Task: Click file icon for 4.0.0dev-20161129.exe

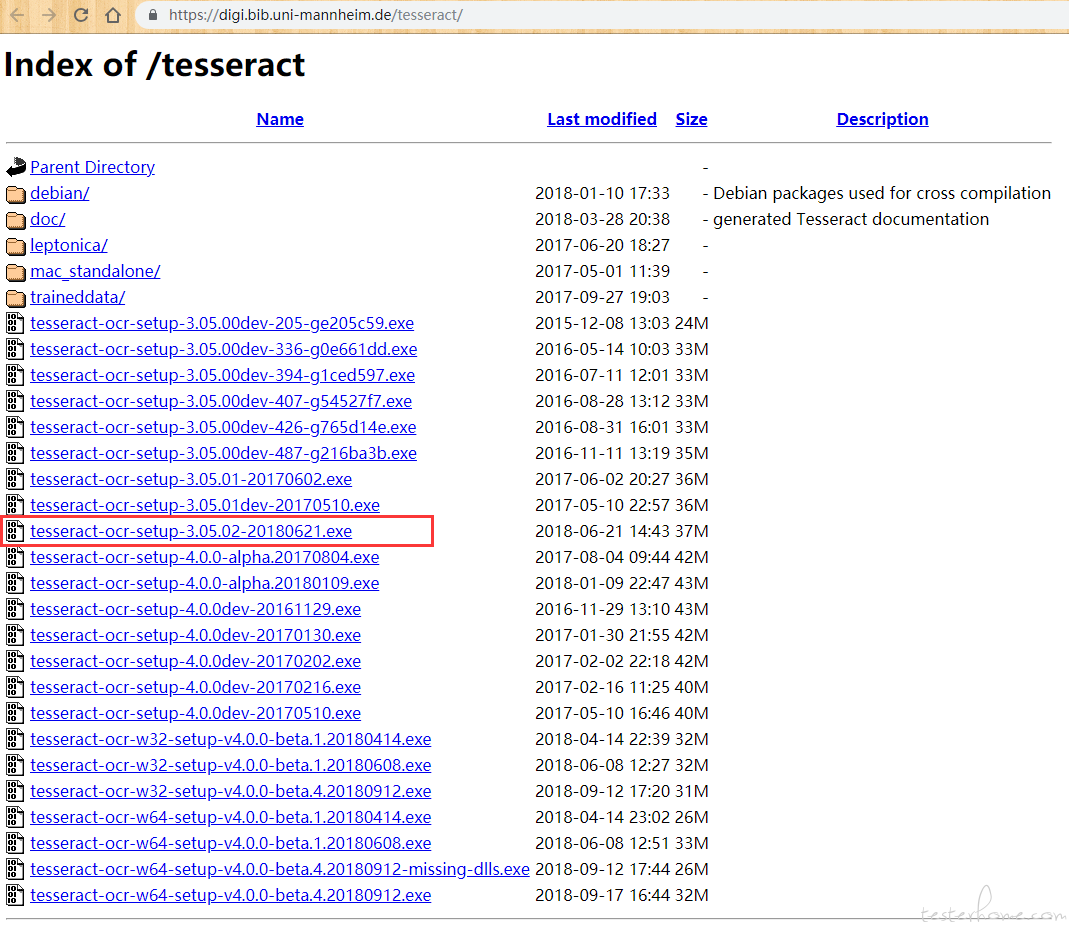Action: [15, 609]
